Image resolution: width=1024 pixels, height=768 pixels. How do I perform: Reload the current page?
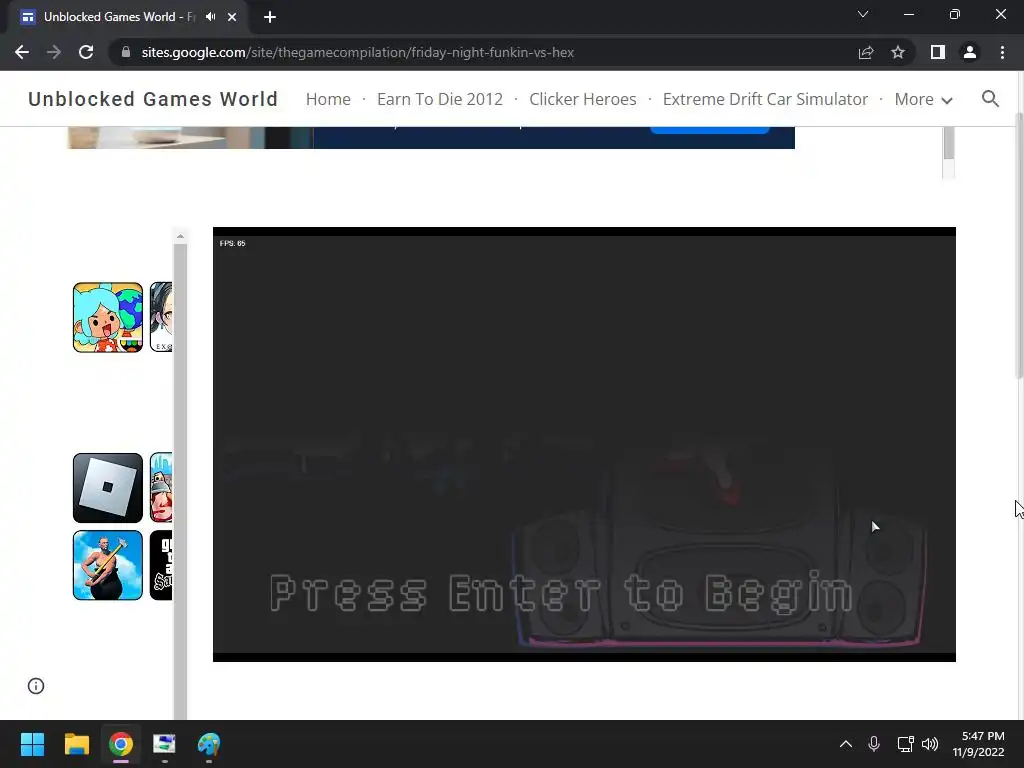(x=86, y=52)
